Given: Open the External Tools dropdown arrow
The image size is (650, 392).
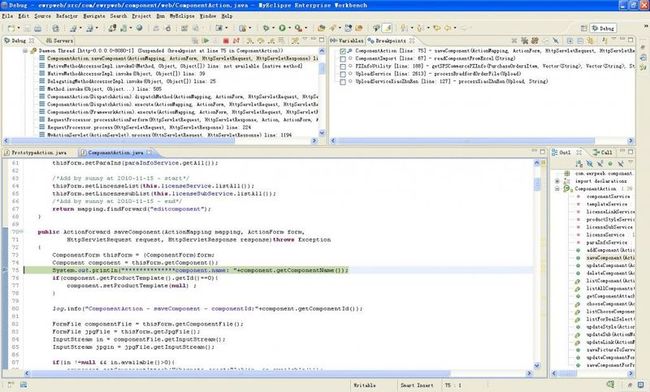Looking at the screenshot, I should (306, 28).
